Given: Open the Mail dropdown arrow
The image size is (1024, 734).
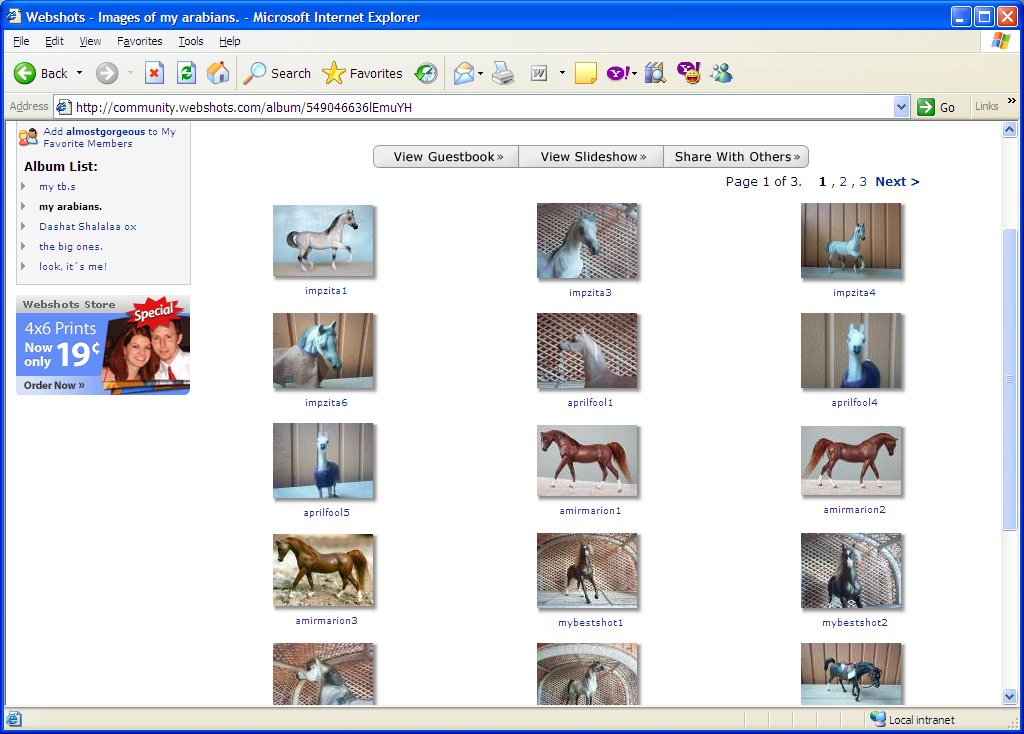Looking at the screenshot, I should (x=481, y=73).
